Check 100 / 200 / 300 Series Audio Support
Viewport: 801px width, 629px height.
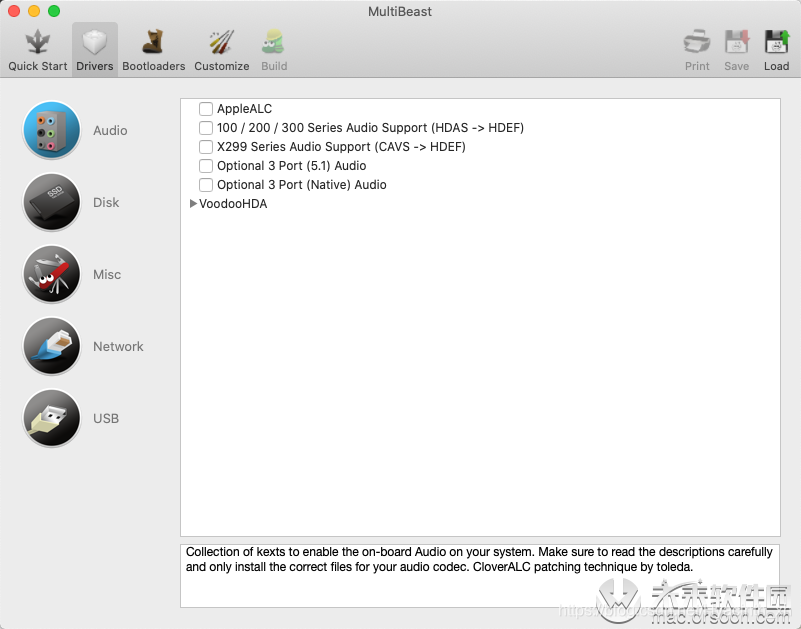tap(206, 128)
